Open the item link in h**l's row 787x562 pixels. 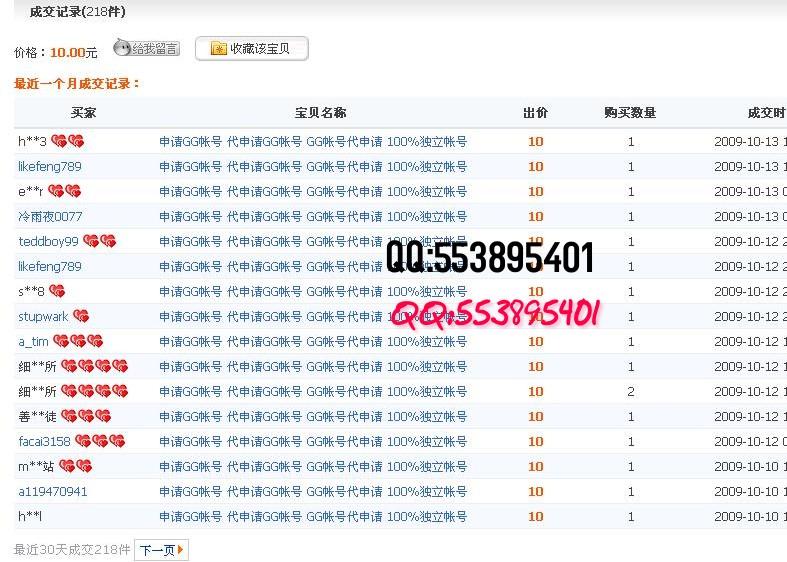click(313, 516)
